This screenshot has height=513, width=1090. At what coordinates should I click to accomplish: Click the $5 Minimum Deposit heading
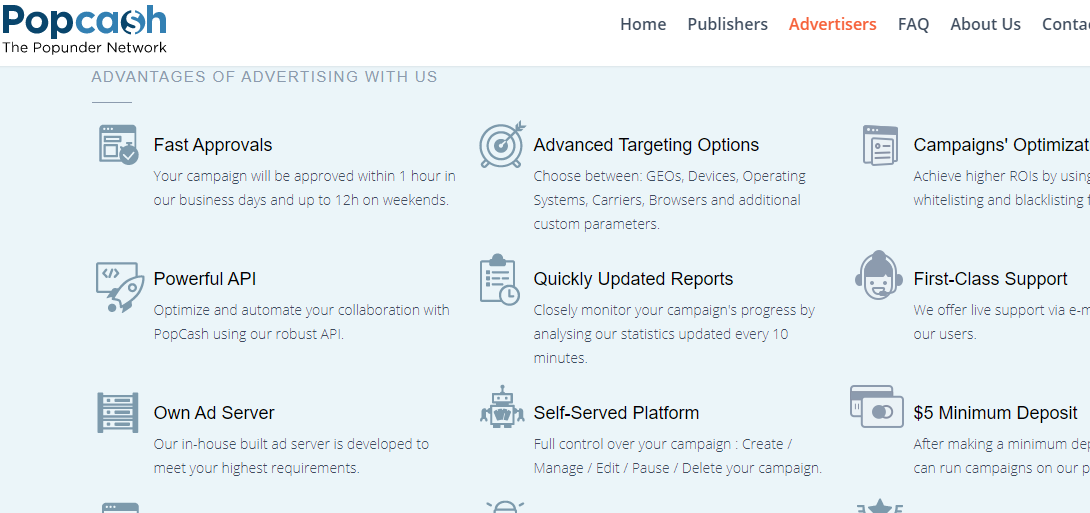995,413
